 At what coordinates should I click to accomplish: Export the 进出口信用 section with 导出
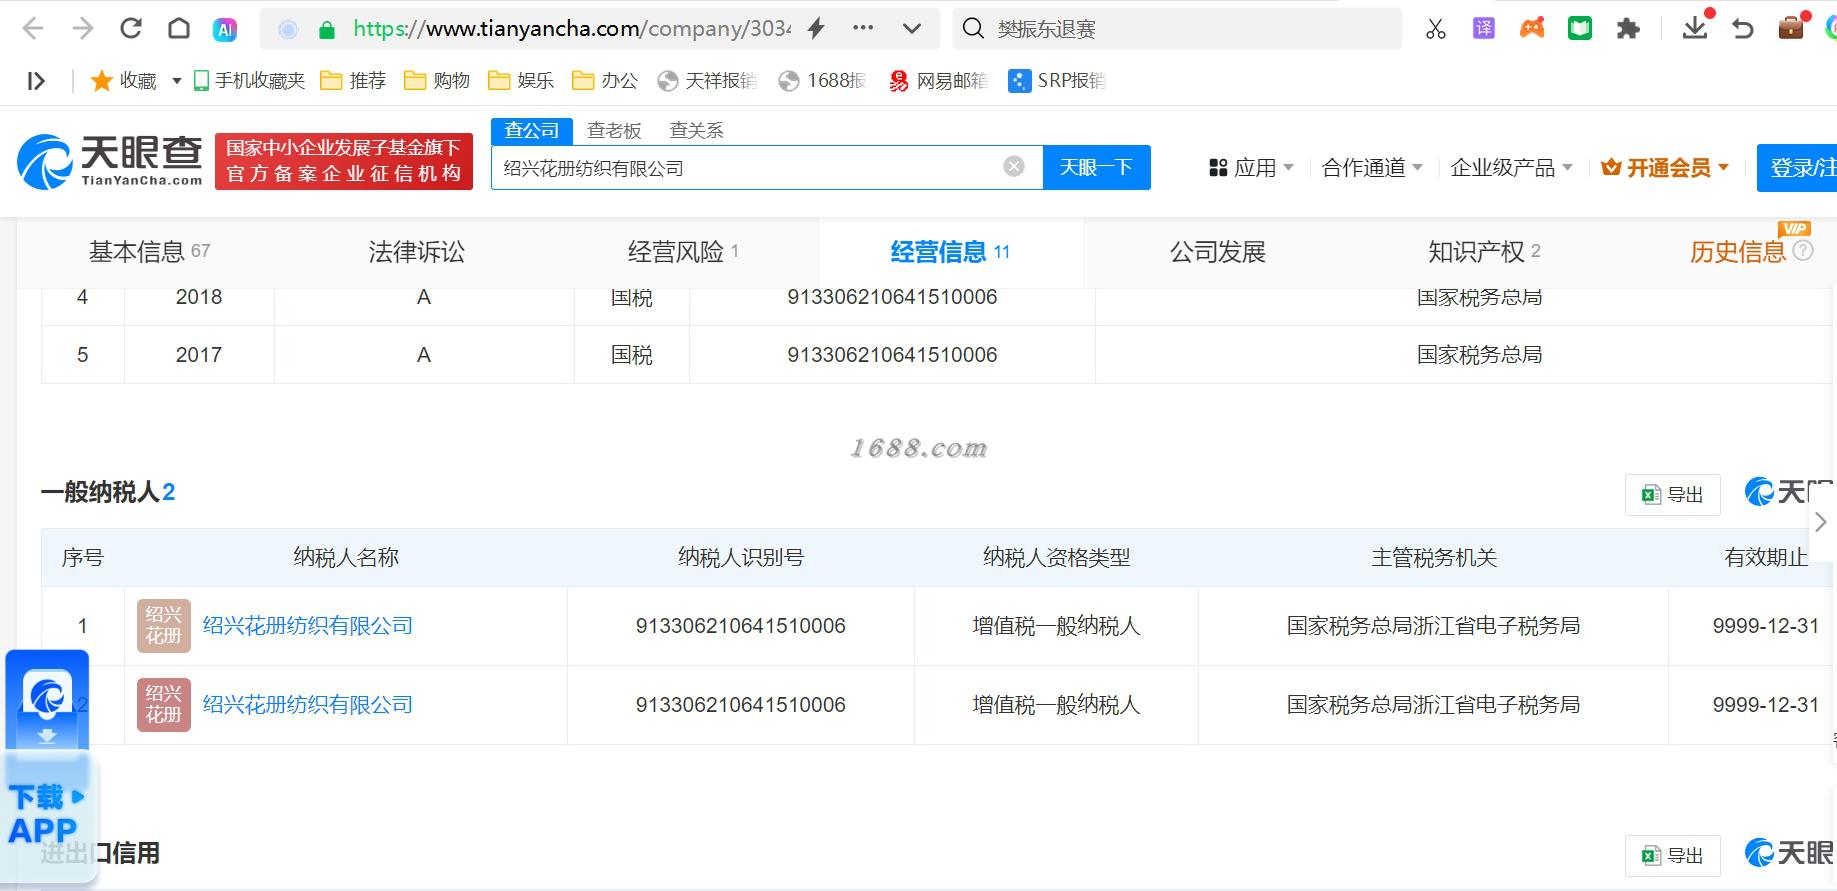tap(1673, 855)
